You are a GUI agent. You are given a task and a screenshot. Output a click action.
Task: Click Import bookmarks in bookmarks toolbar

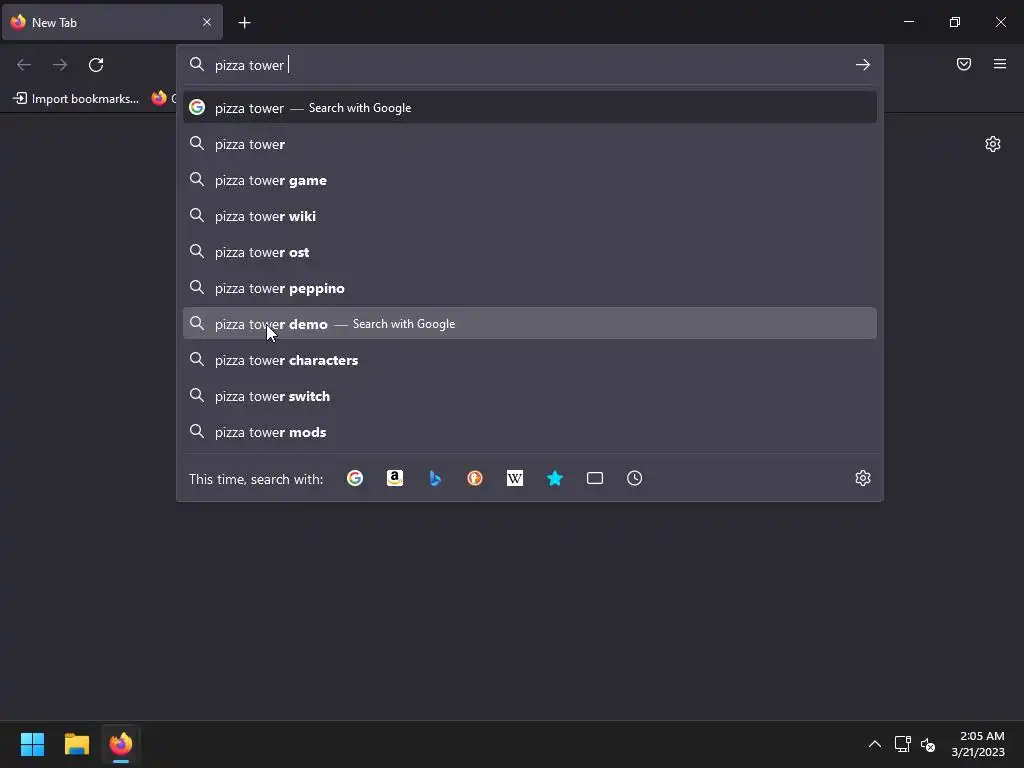pyautogui.click(x=76, y=99)
